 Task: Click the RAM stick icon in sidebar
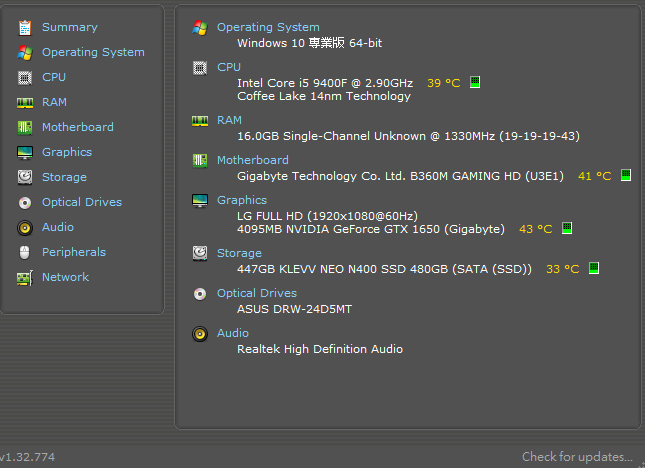25,102
